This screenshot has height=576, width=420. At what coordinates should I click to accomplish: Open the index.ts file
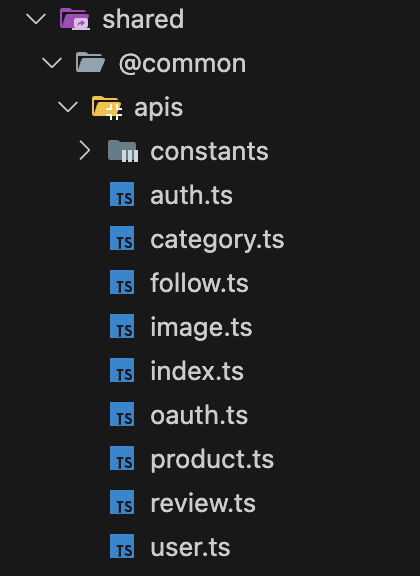click(x=197, y=371)
